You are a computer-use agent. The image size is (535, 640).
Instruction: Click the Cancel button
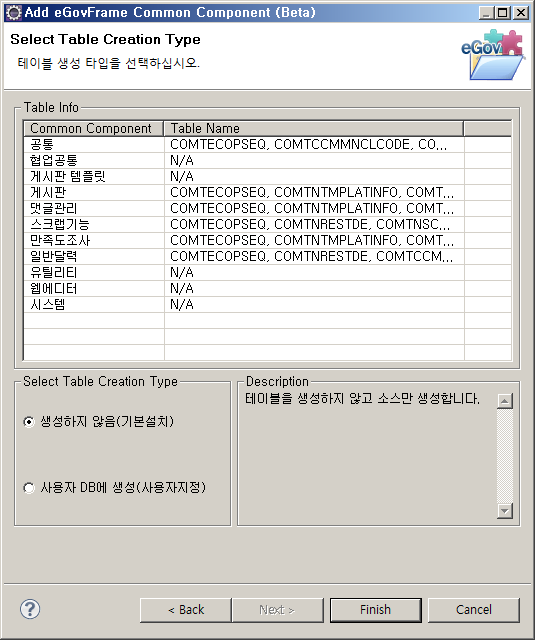click(x=474, y=610)
